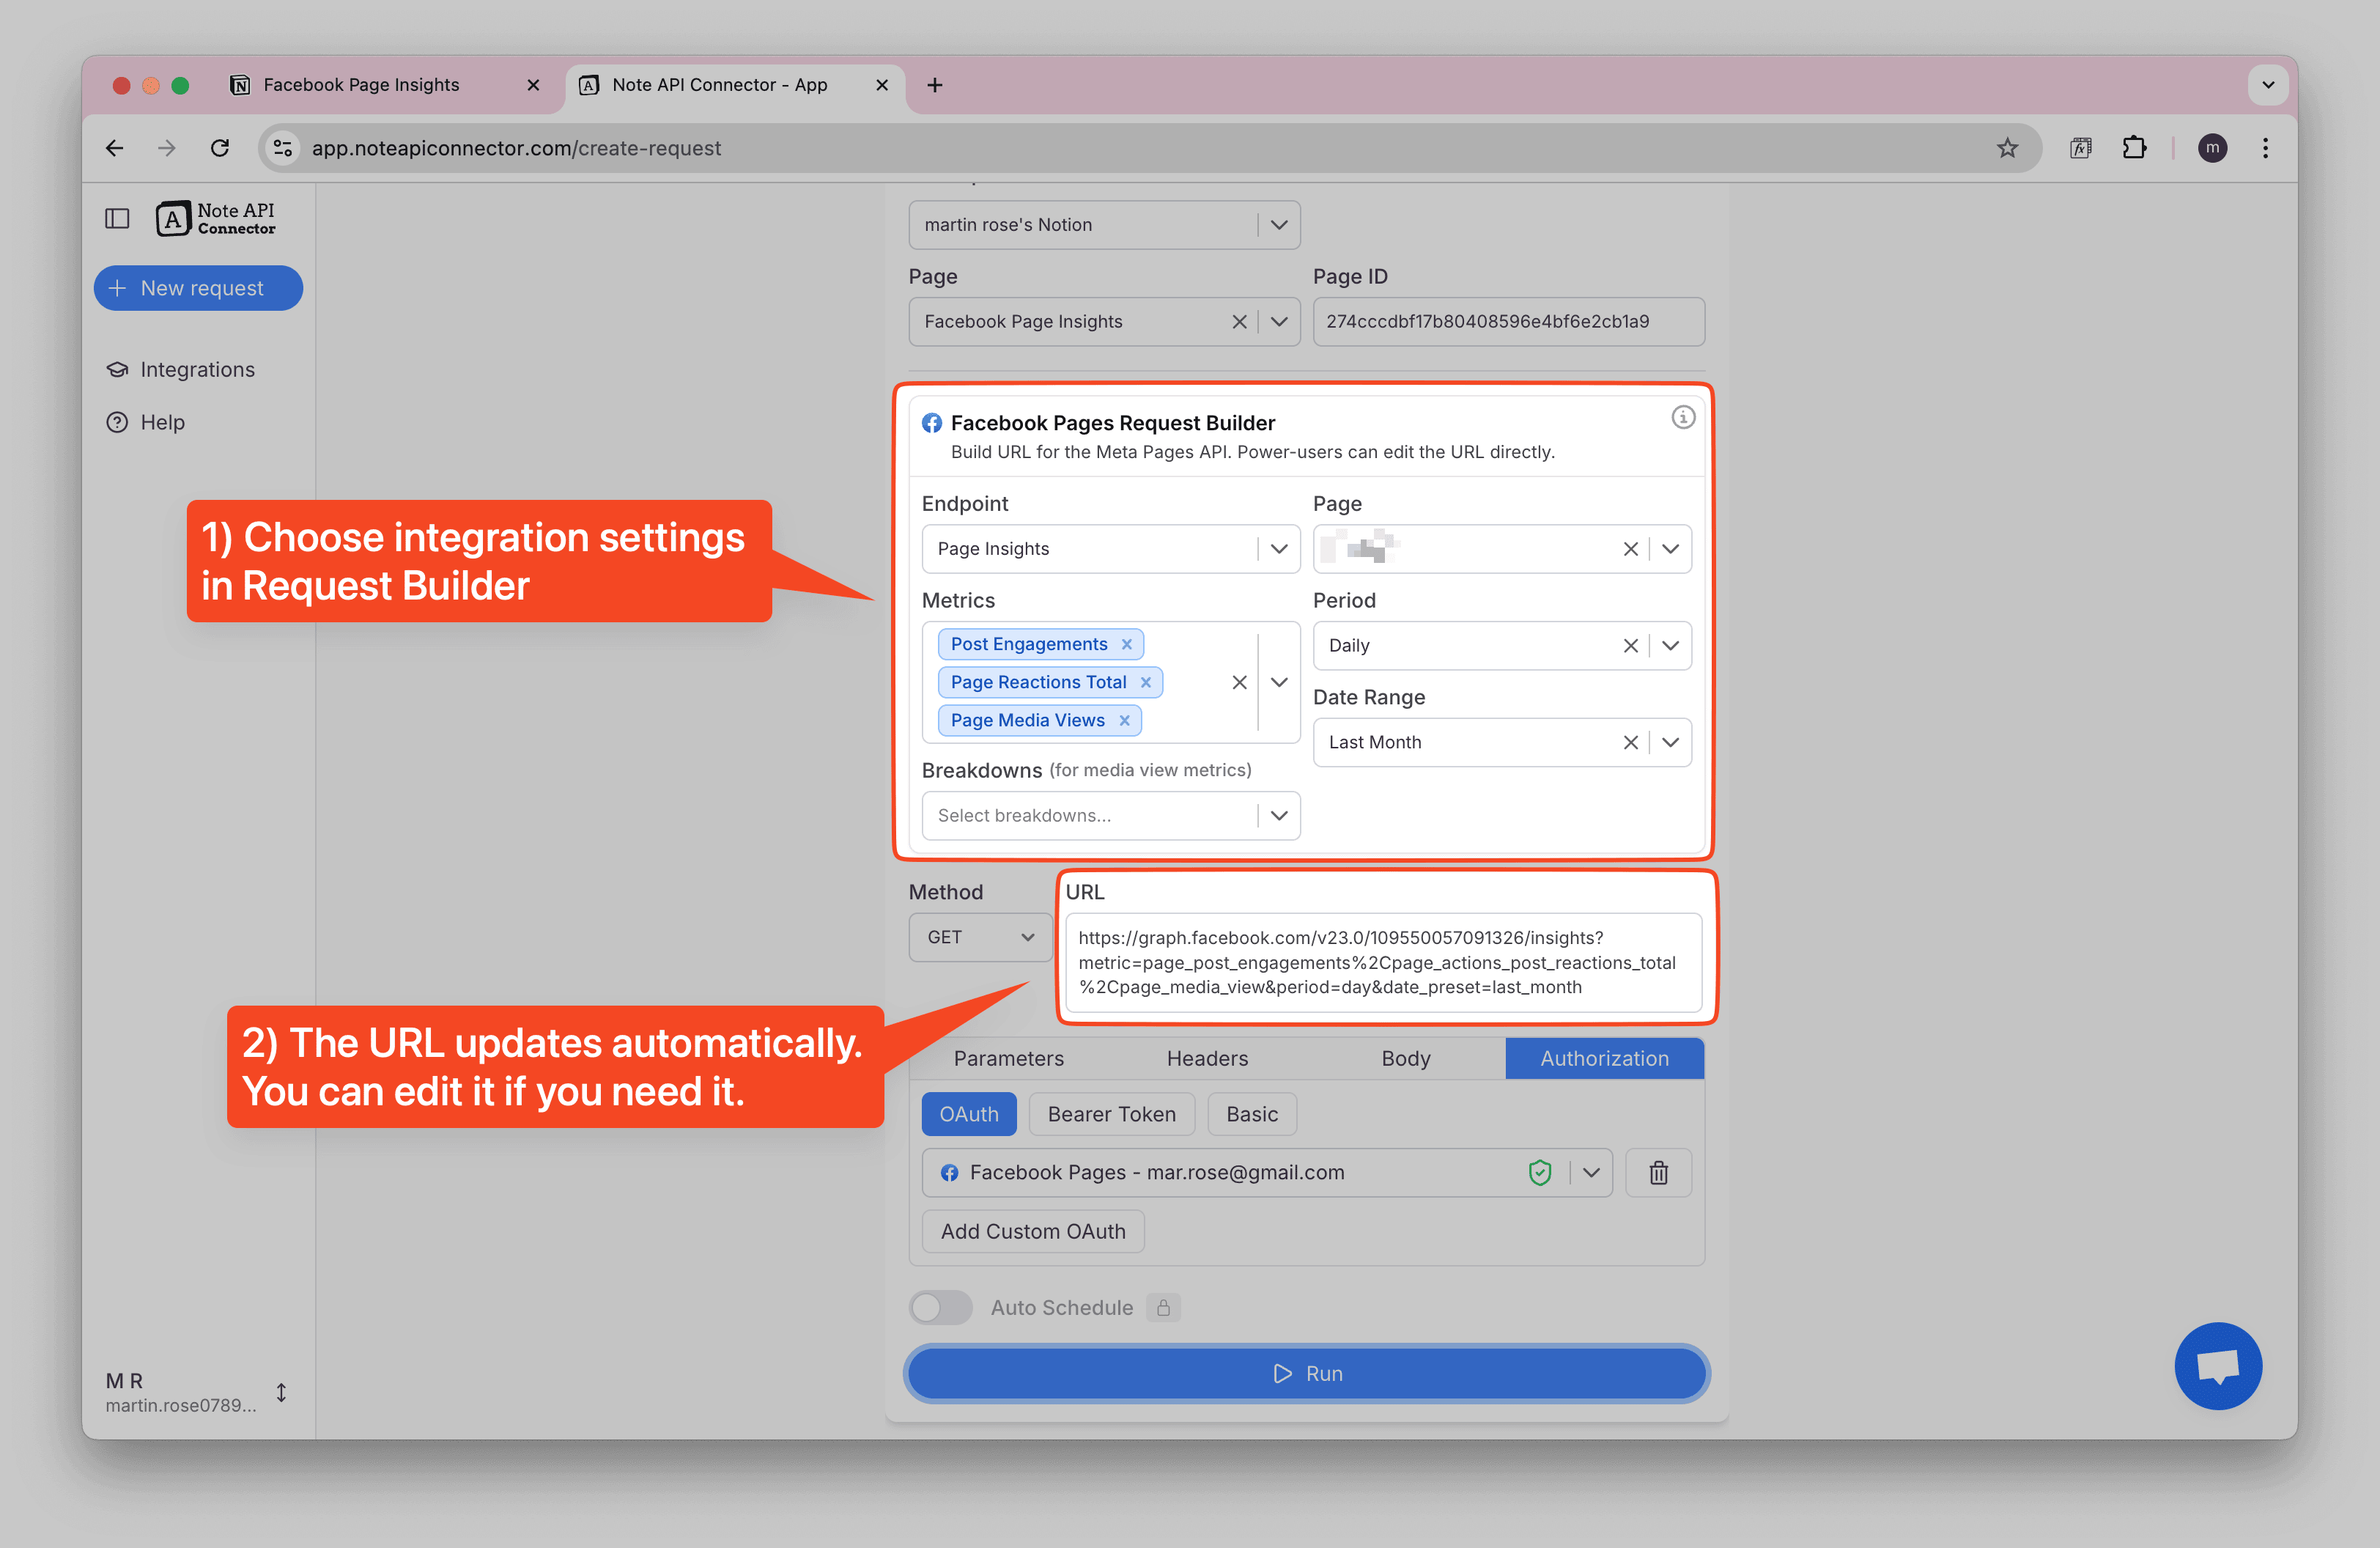The height and width of the screenshot is (1548, 2380).
Task: Click Add Custom OAuth button
Action: pos(1033,1231)
